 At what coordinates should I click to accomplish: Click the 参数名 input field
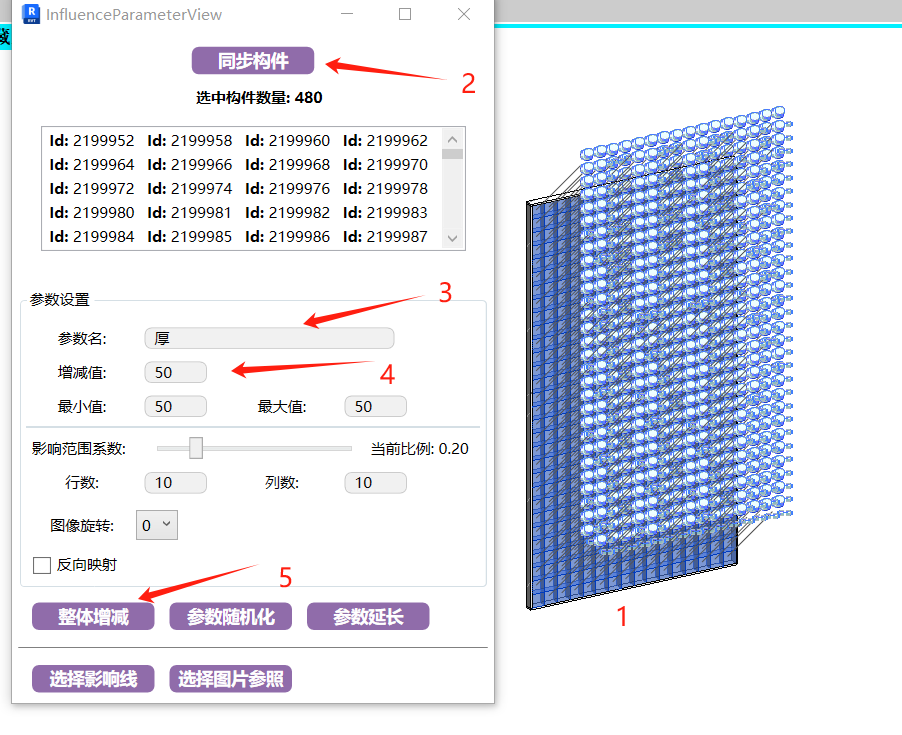click(x=269, y=339)
